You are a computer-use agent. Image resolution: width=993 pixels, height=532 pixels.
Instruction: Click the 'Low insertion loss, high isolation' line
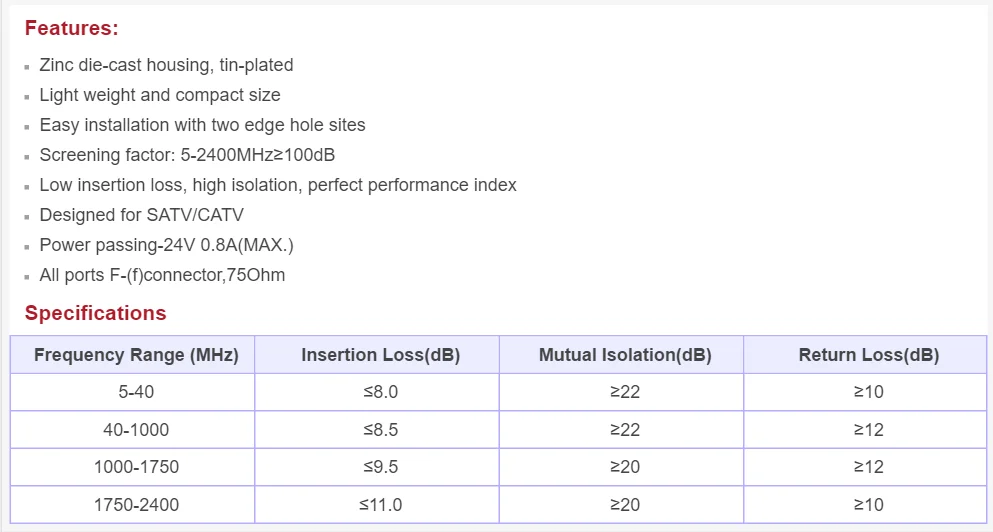(x=278, y=185)
